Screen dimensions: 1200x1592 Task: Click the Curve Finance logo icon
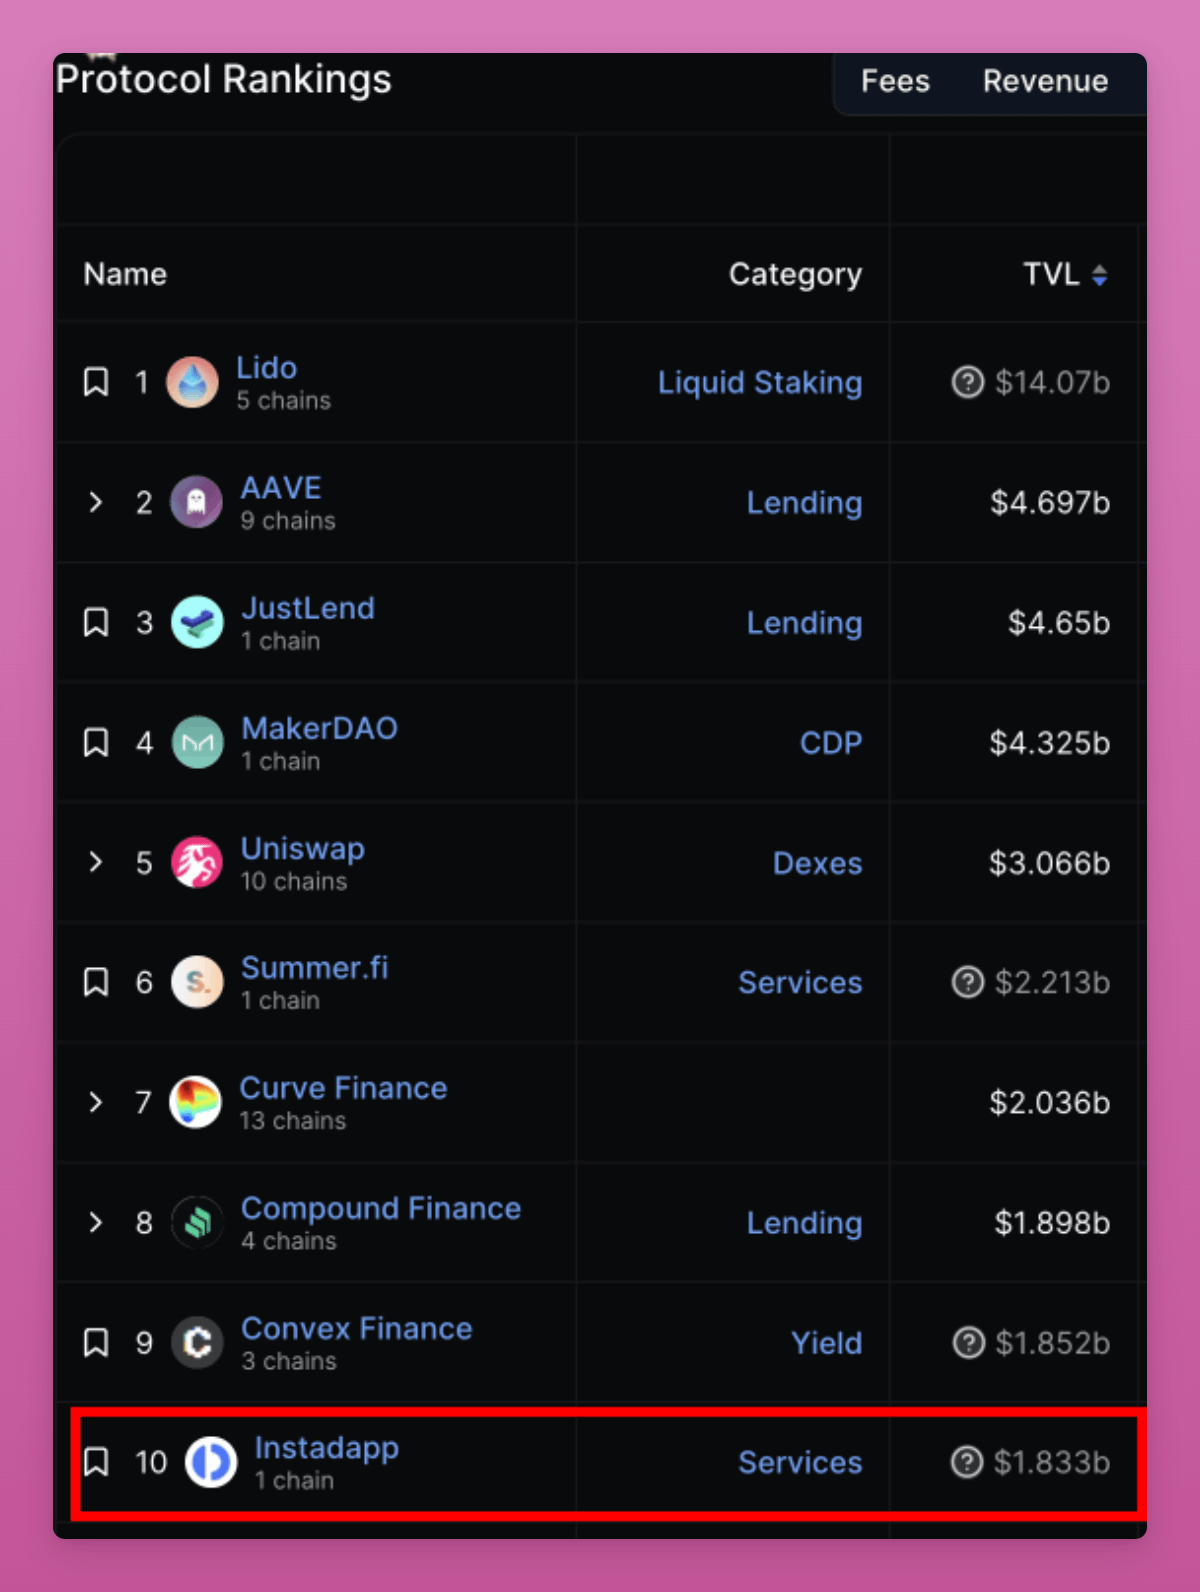pyautogui.click(x=195, y=1102)
